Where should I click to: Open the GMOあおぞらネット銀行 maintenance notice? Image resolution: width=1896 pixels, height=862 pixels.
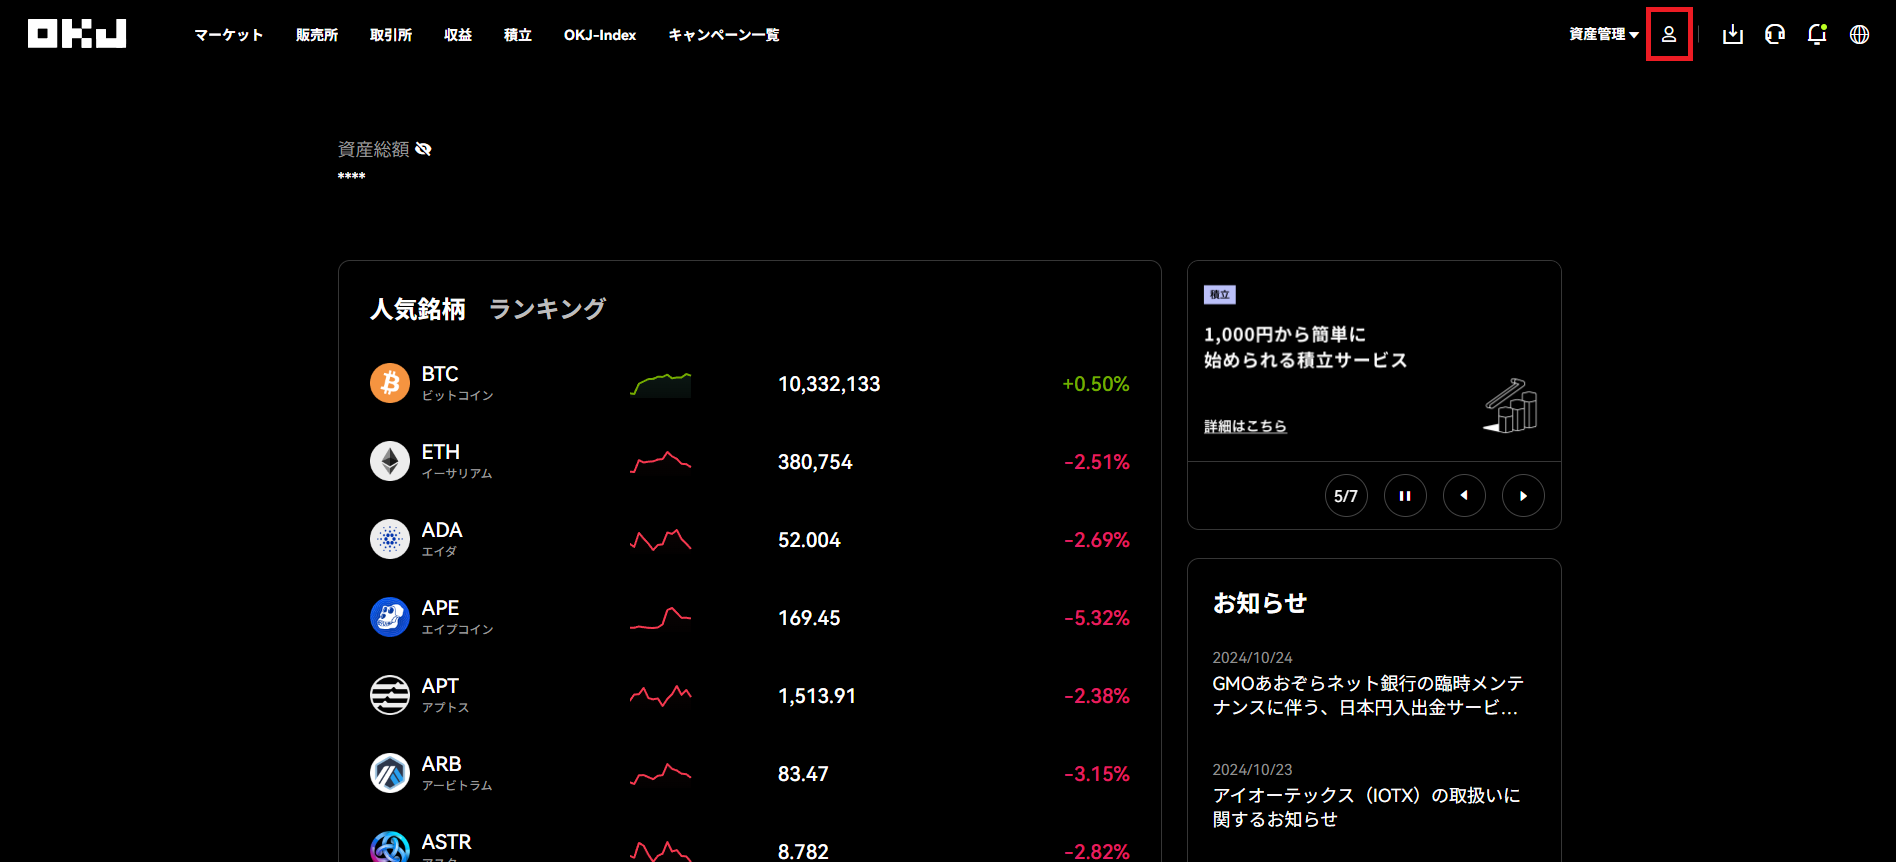1368,695
